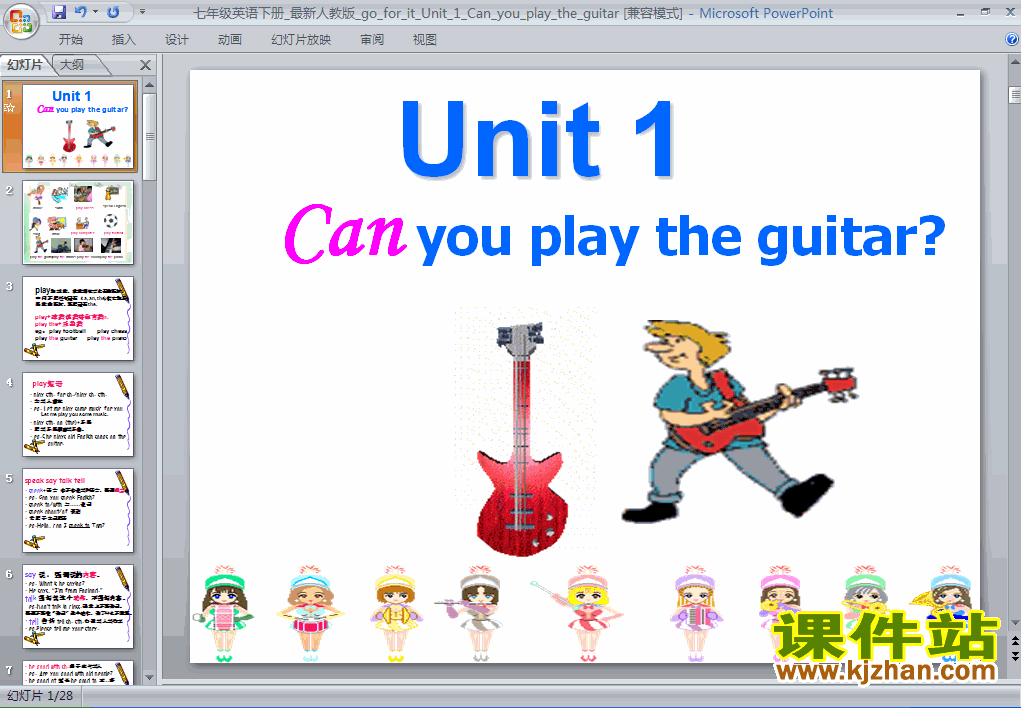Click the Redo icon
Viewport: 1021px width, 708px height.
[x=113, y=12]
